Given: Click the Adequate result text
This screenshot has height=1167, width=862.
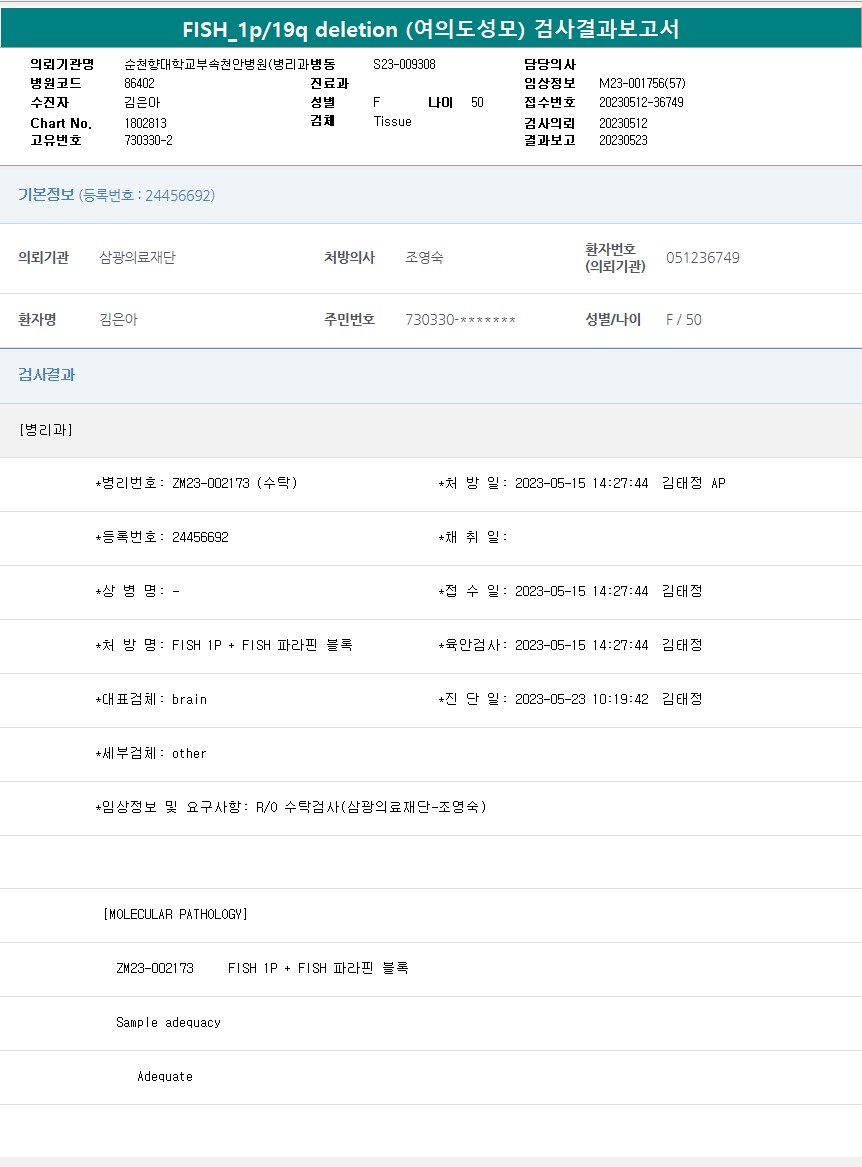Looking at the screenshot, I should 165,1077.
